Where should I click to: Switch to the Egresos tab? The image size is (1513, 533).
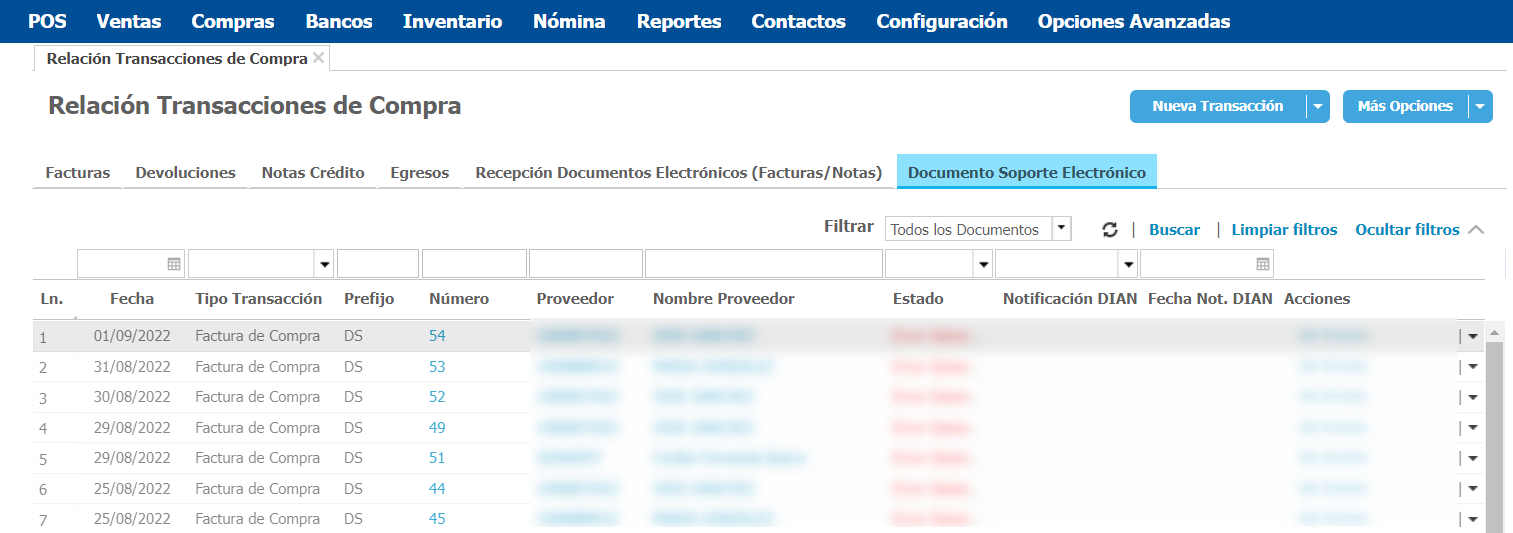click(419, 173)
